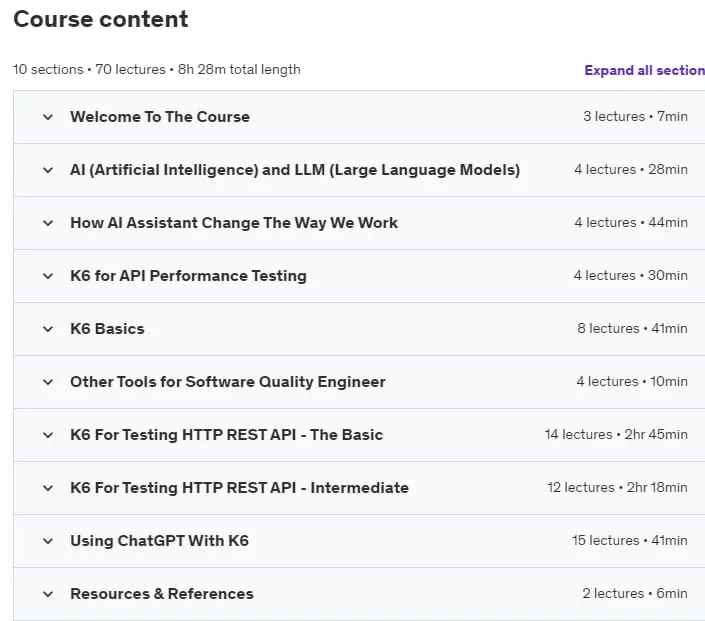
Task: Open K6 For Testing HTTP REST API - The Basic
Action: pos(227,435)
